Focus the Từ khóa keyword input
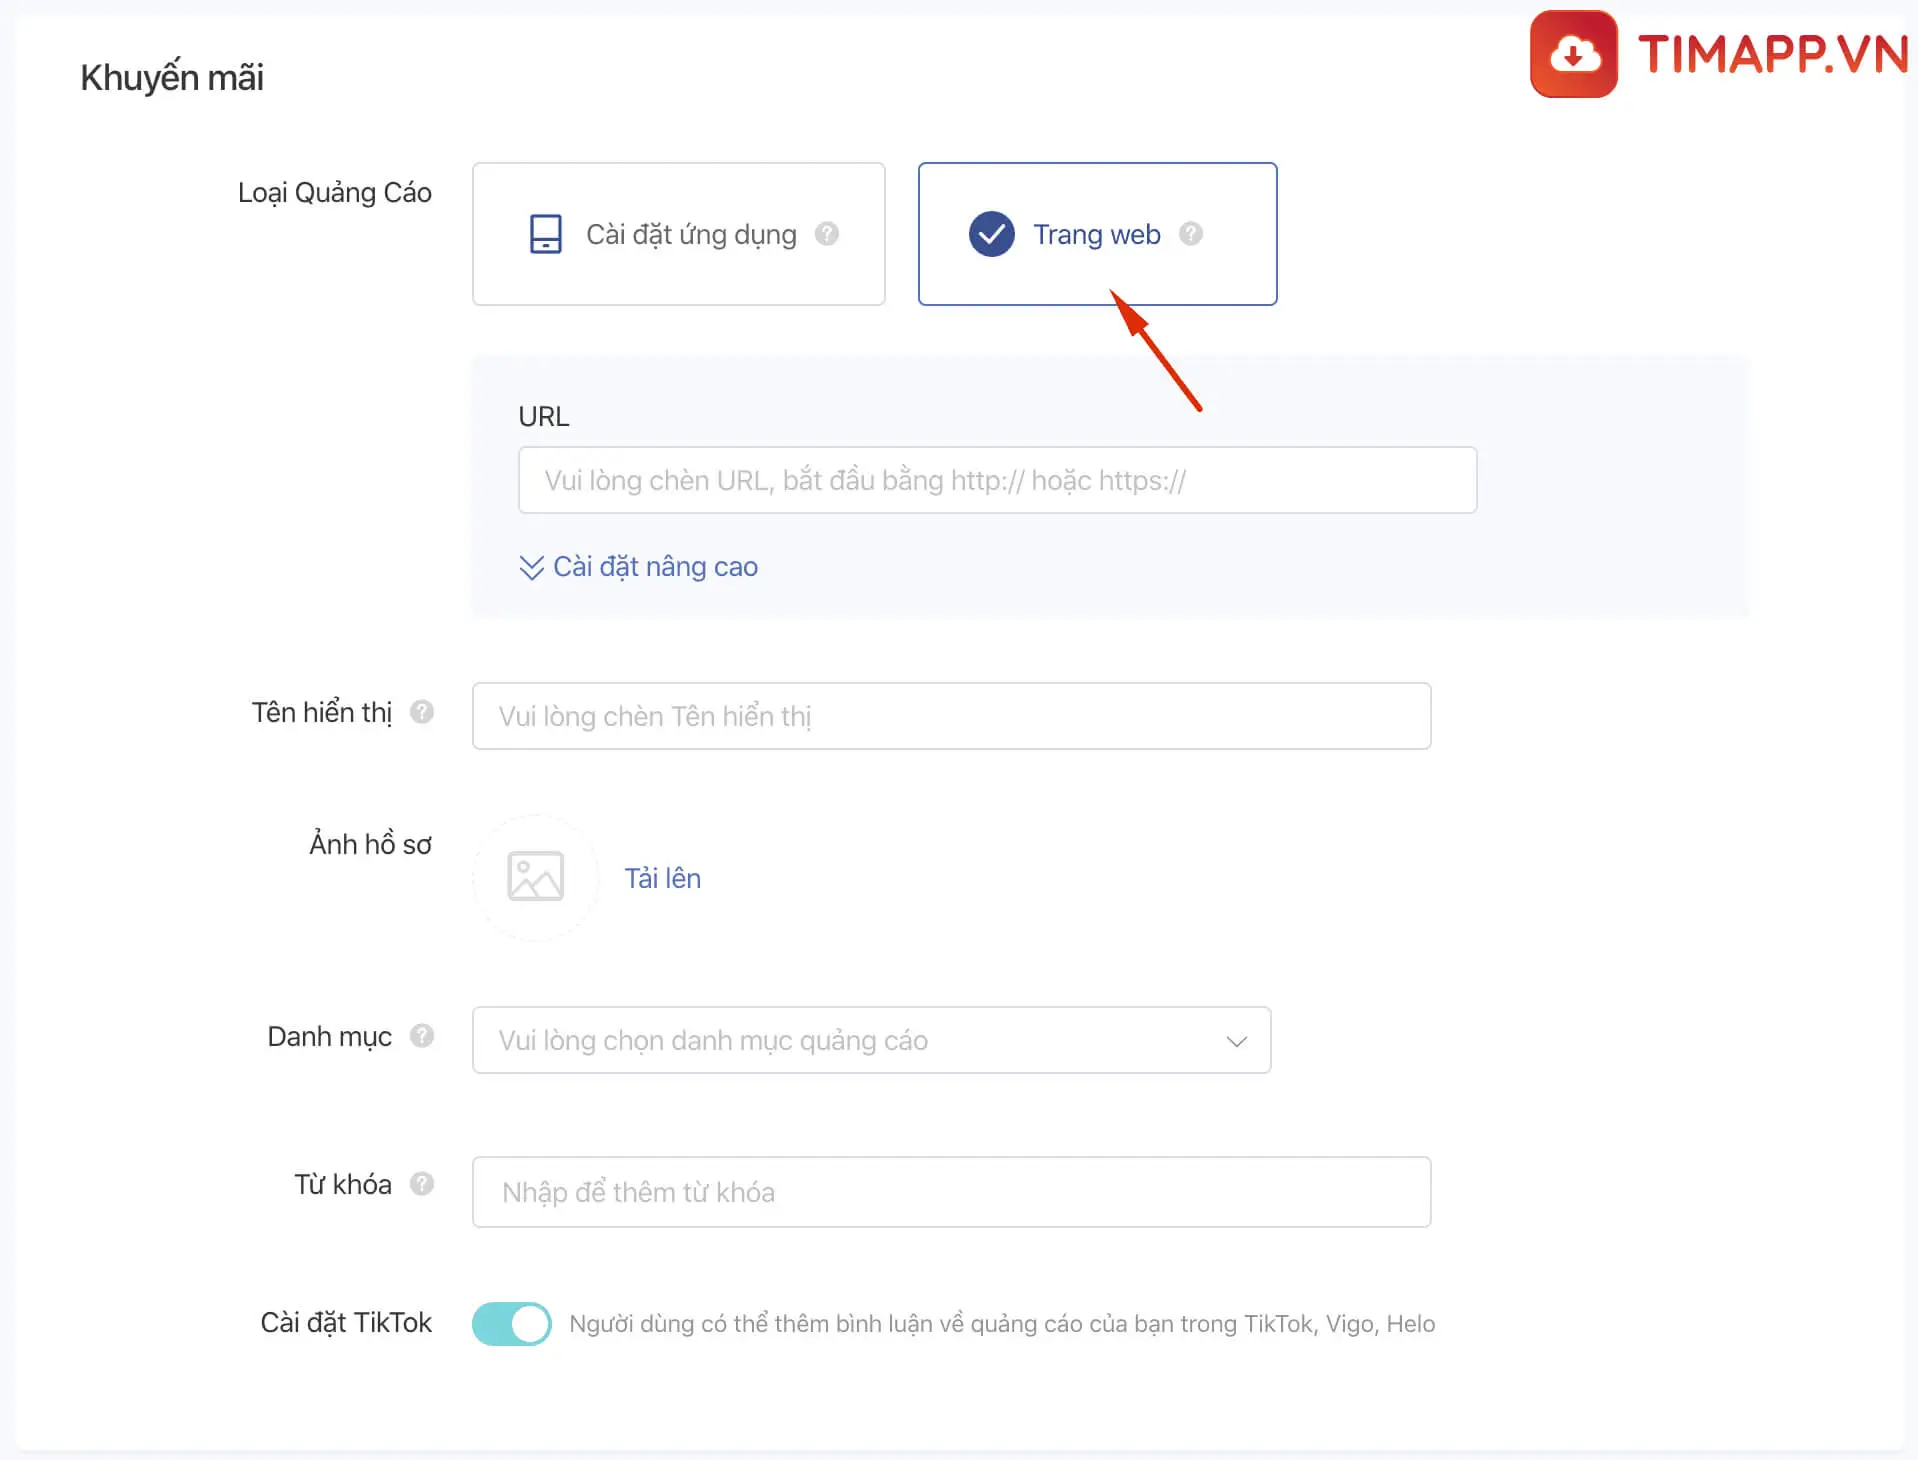This screenshot has height=1460, width=1918. 951,1192
